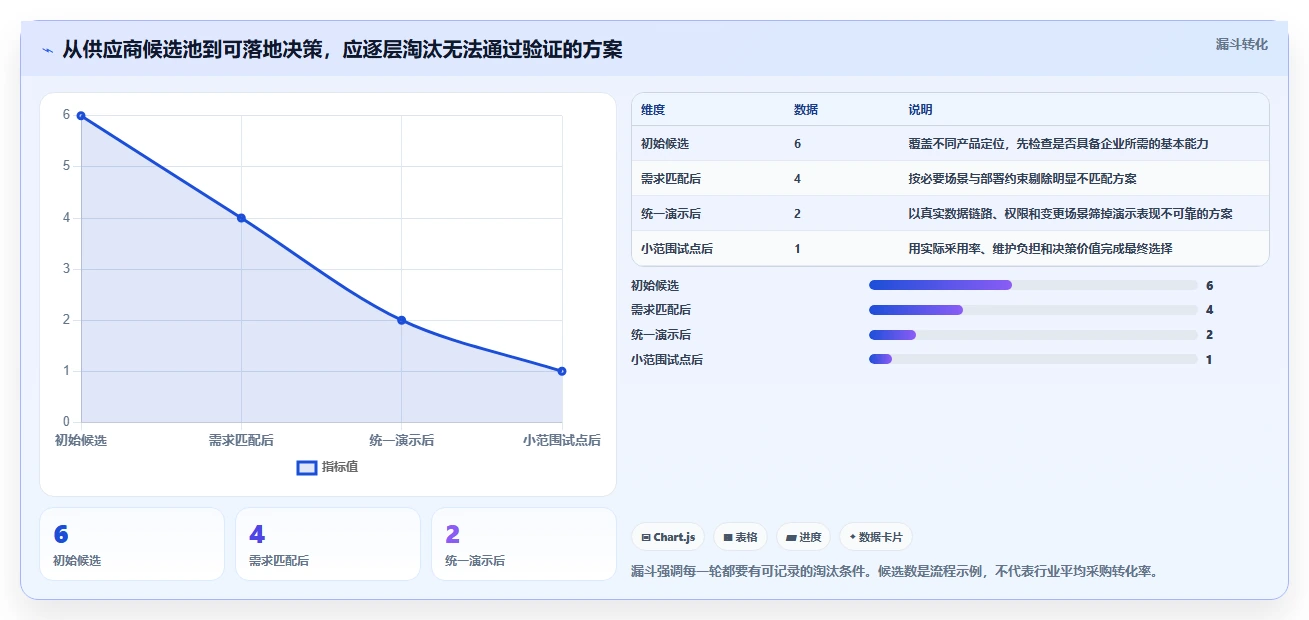
Task: Click the footnote starting 漏斗强调每一轮
Action: tap(895, 572)
